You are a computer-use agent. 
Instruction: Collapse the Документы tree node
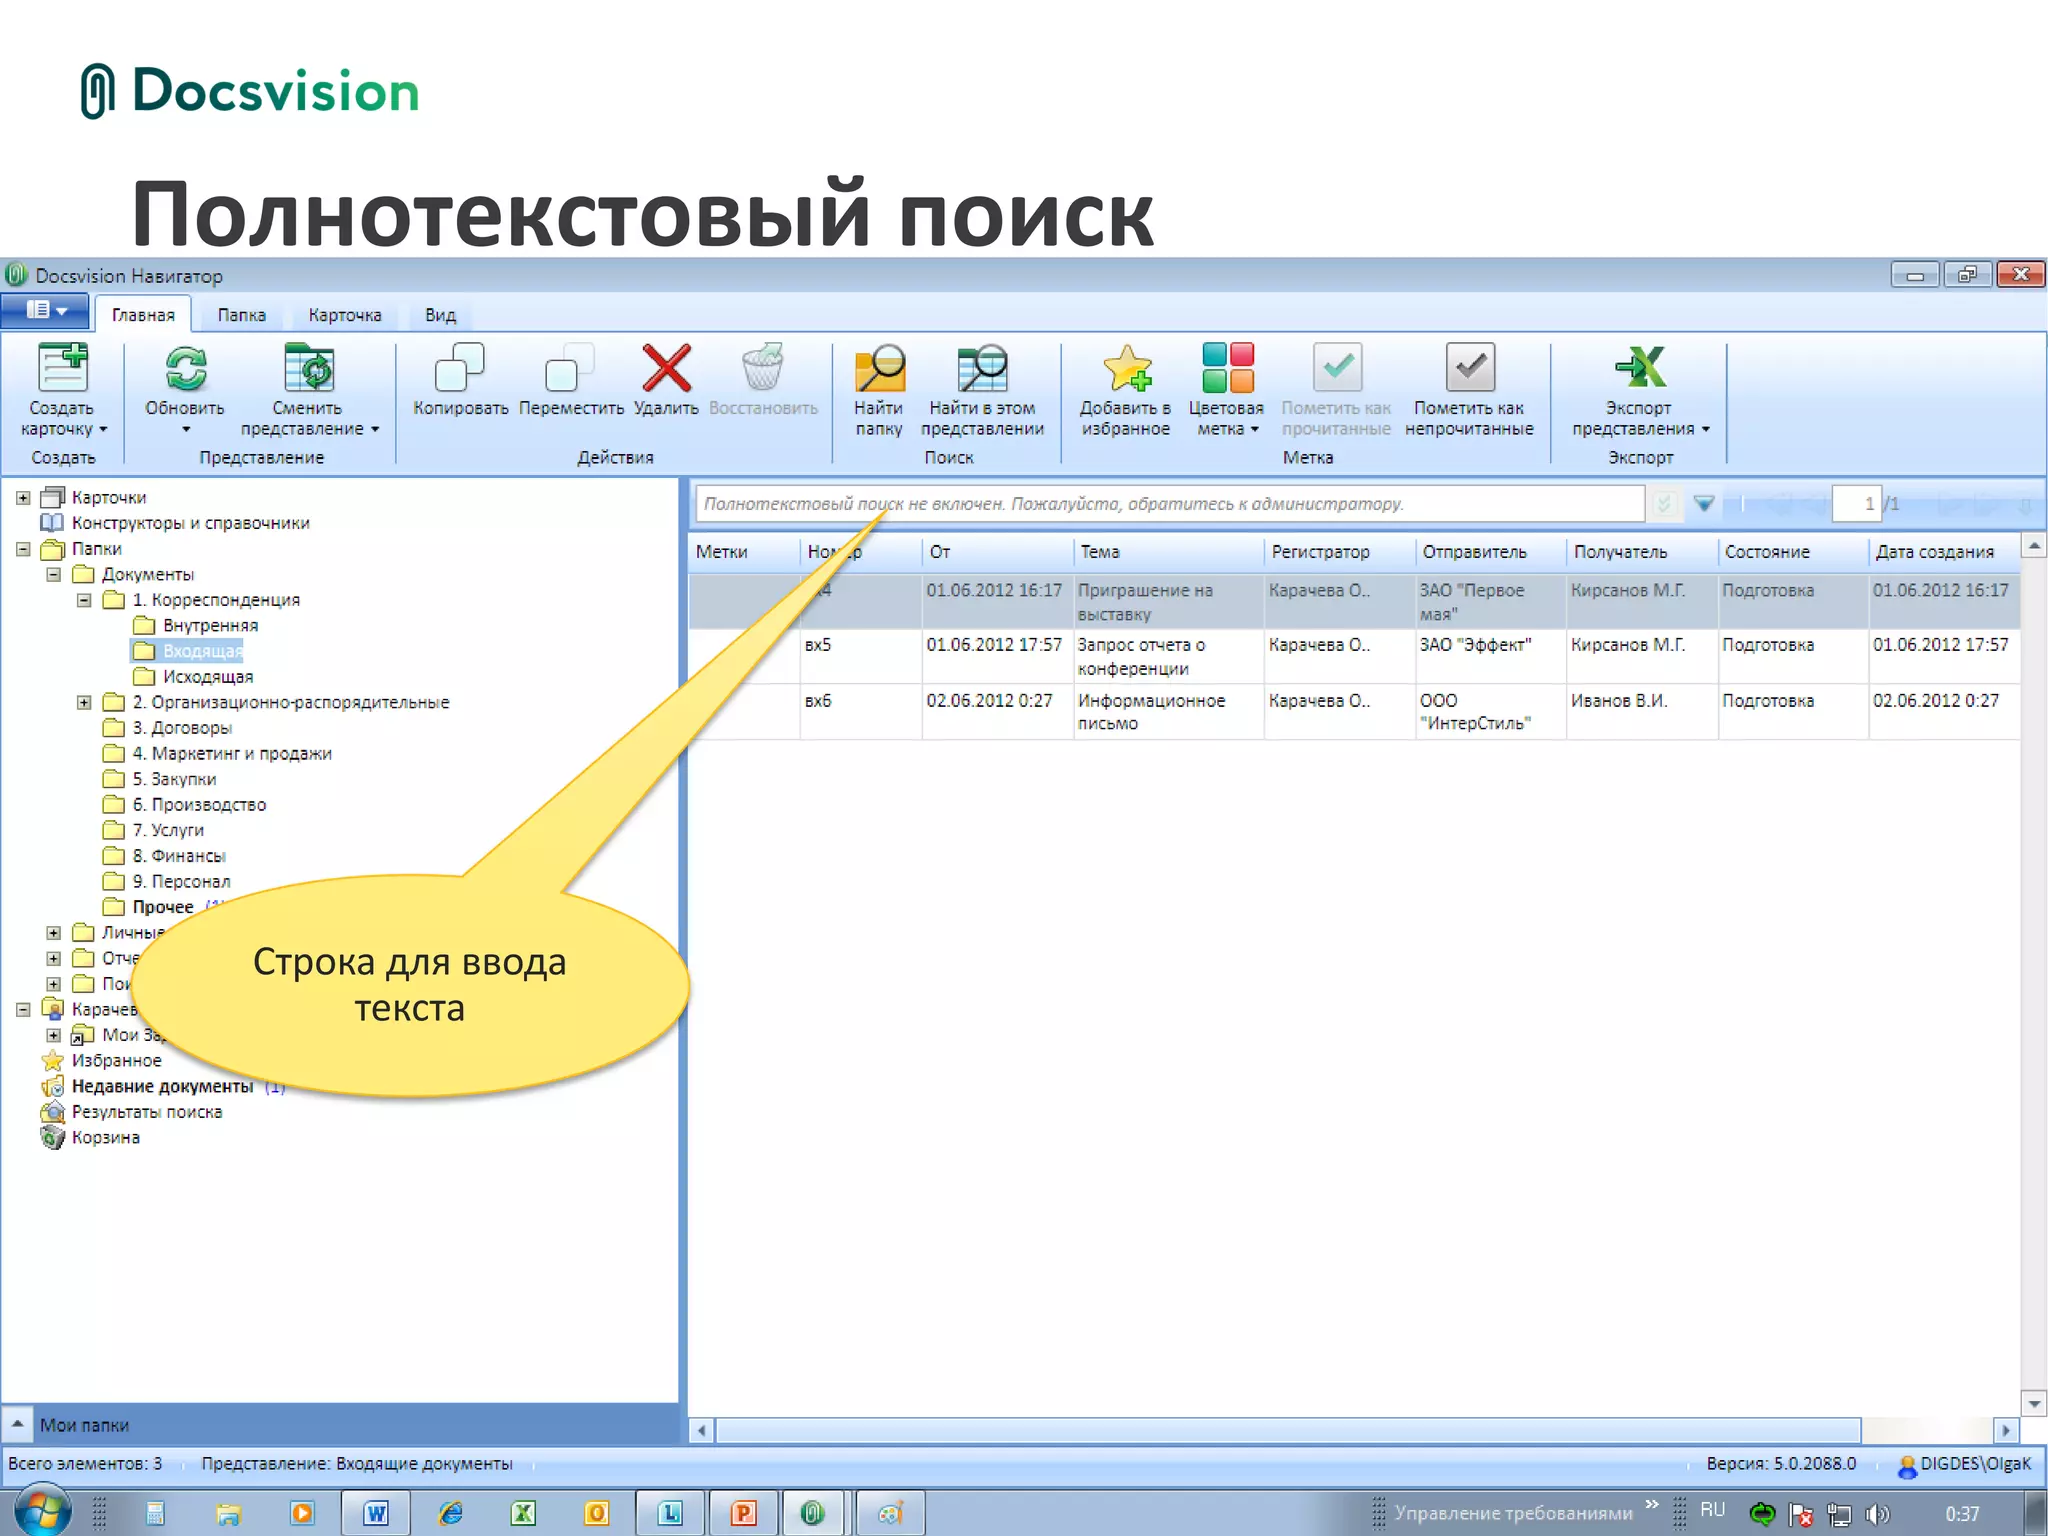click(x=54, y=574)
